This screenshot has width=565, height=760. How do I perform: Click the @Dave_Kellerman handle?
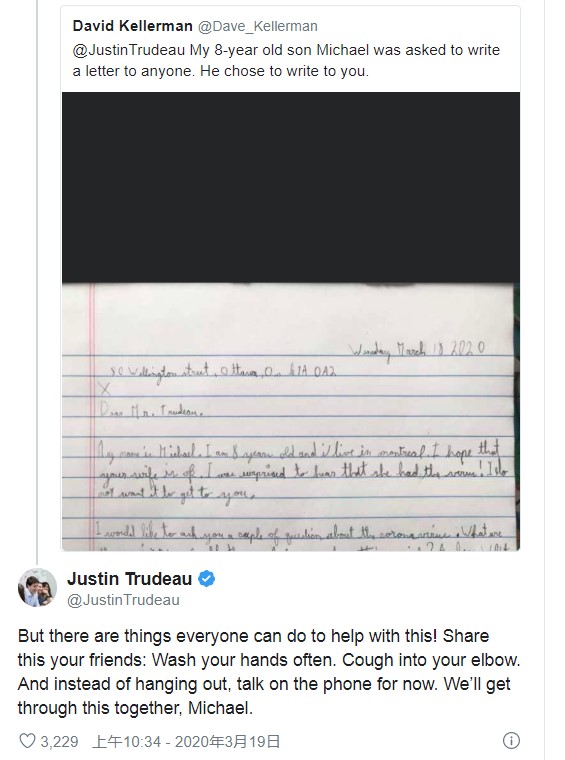tap(258, 26)
